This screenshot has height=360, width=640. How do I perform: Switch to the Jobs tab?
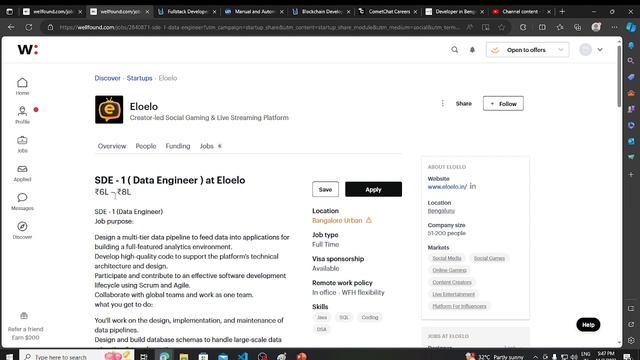pyautogui.click(x=210, y=146)
